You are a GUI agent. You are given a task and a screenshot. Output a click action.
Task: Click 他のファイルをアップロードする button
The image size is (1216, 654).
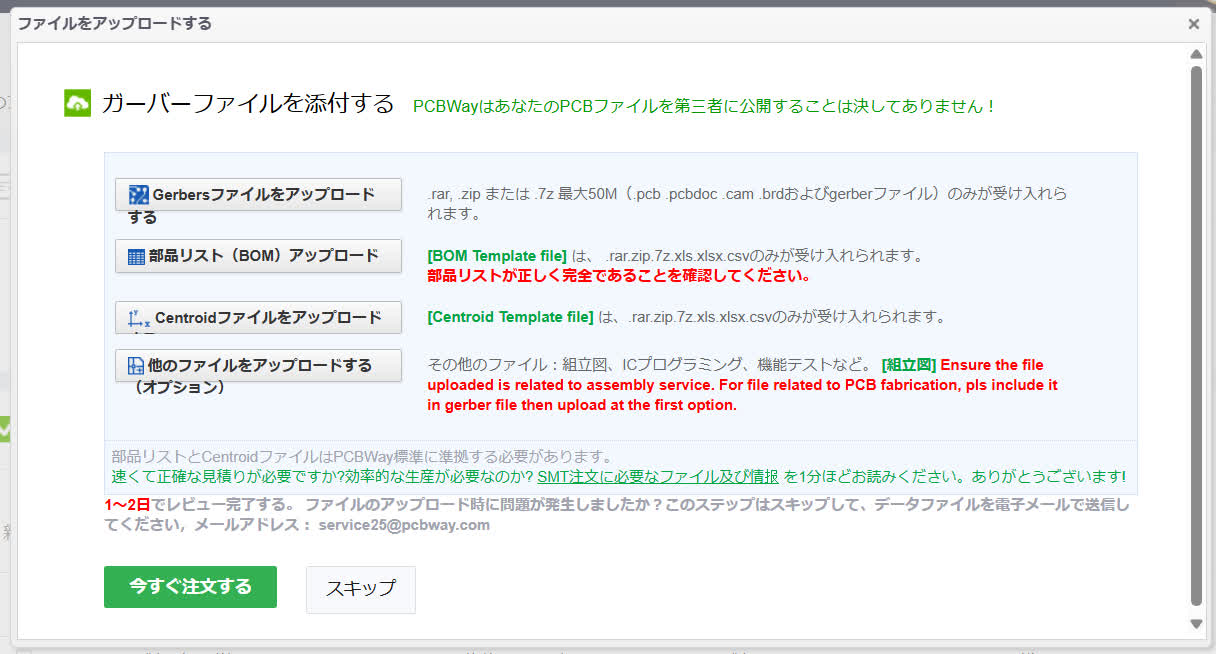click(x=258, y=365)
